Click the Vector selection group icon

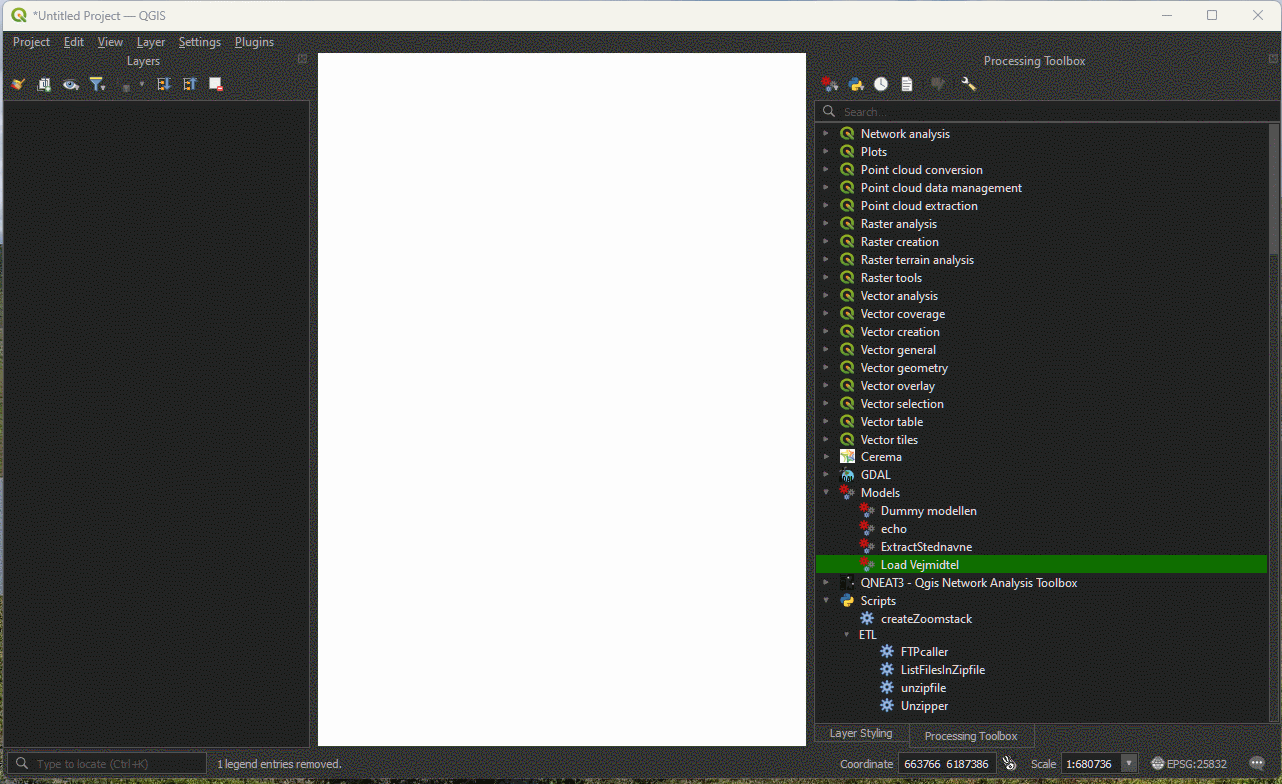tap(847, 404)
